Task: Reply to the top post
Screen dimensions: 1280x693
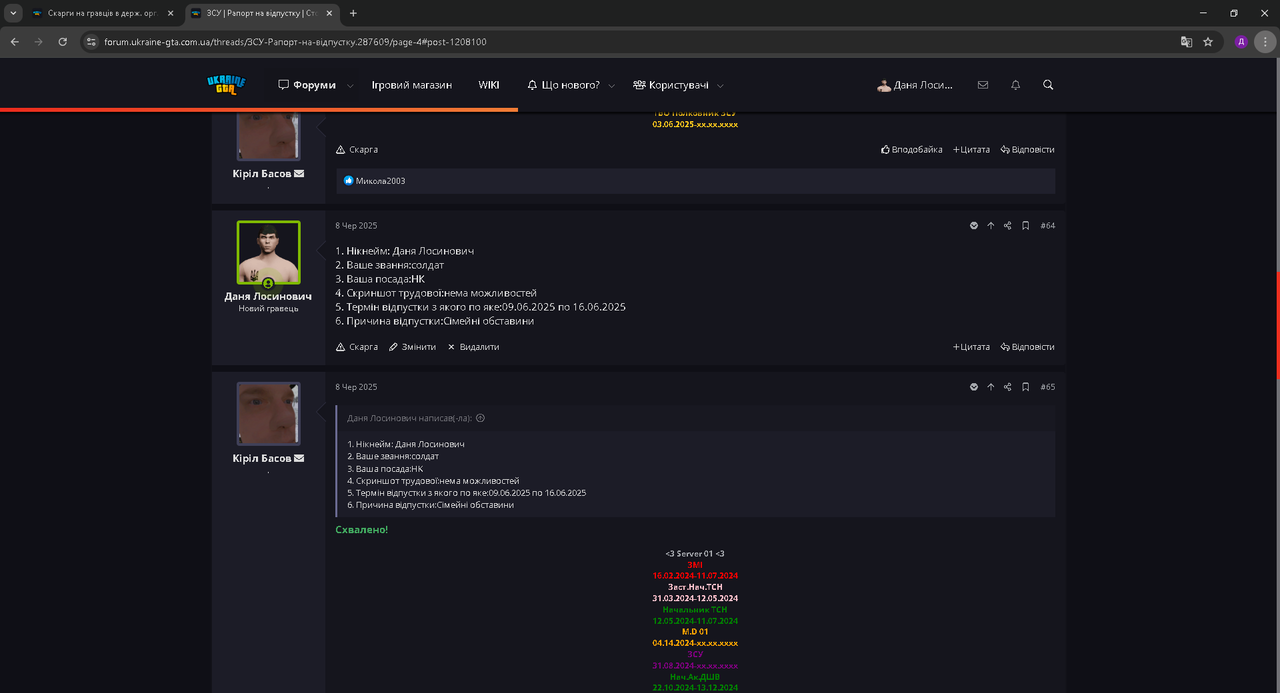Action: pos(1027,149)
